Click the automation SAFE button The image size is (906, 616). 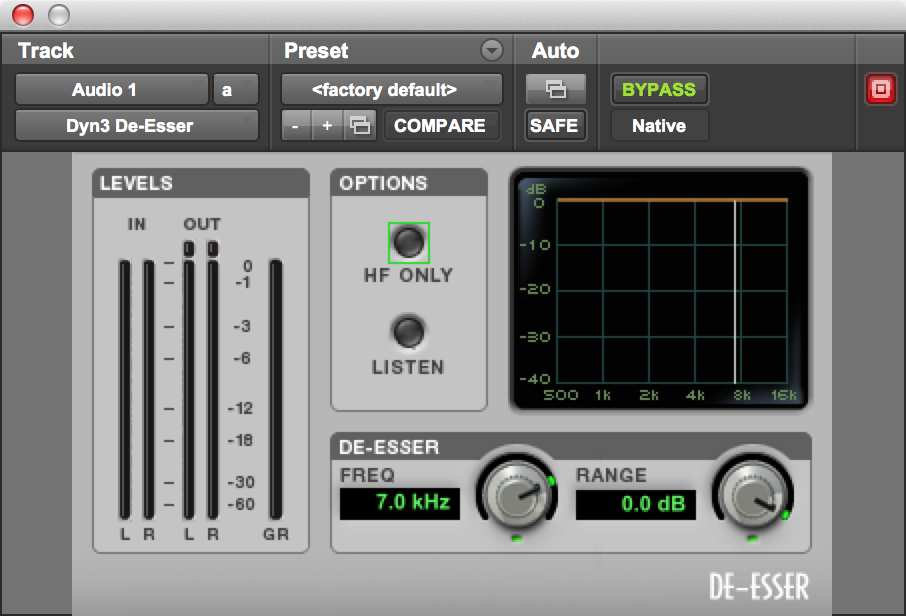click(x=555, y=125)
